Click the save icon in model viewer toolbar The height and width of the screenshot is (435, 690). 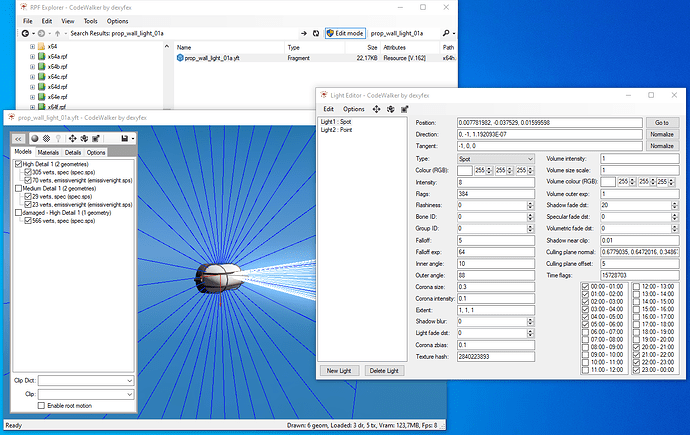tap(123, 137)
